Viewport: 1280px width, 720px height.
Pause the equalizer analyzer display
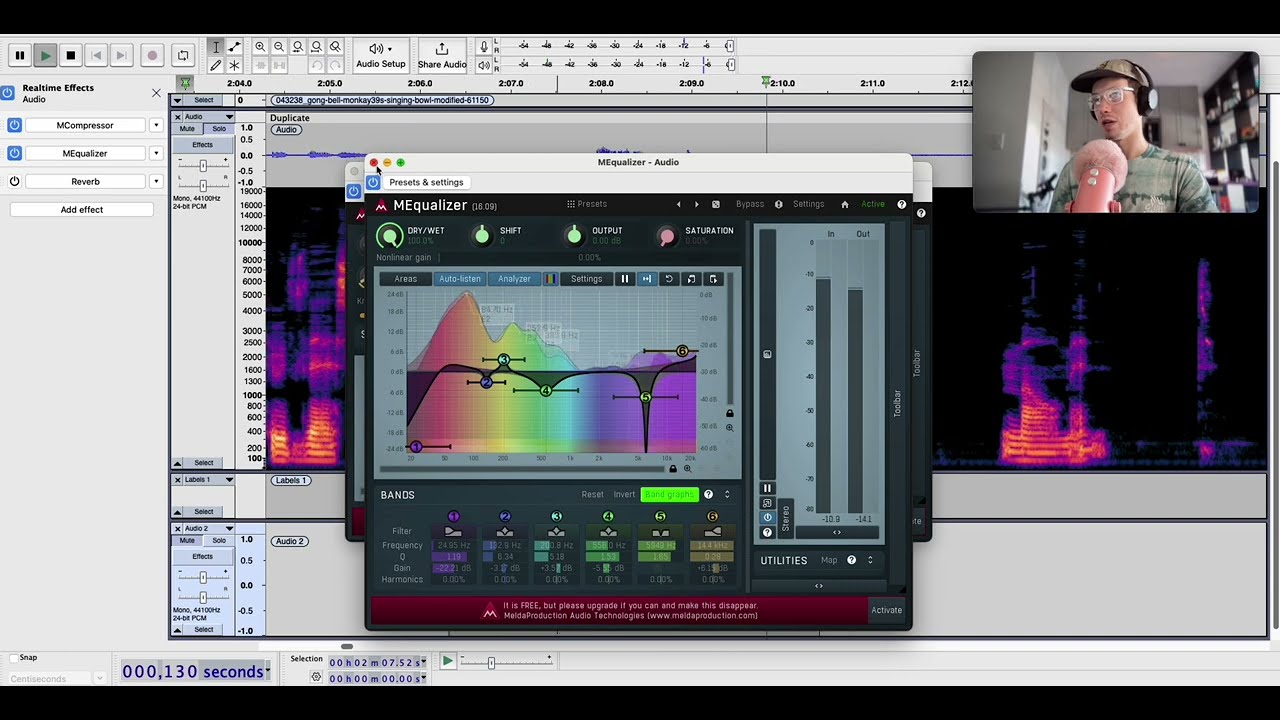pos(625,279)
